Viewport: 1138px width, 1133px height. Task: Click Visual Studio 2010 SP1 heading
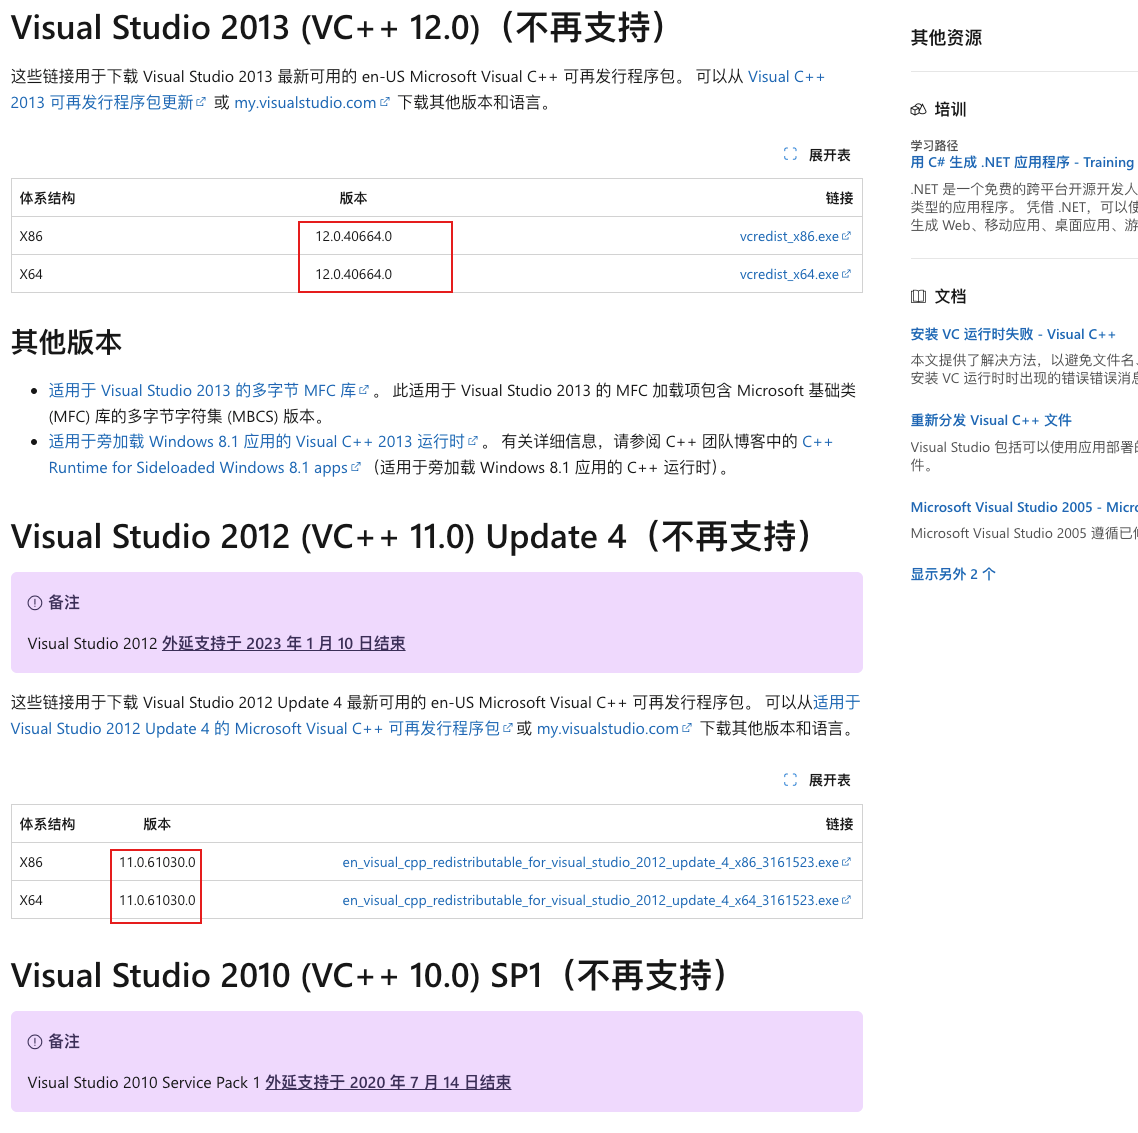(x=369, y=975)
